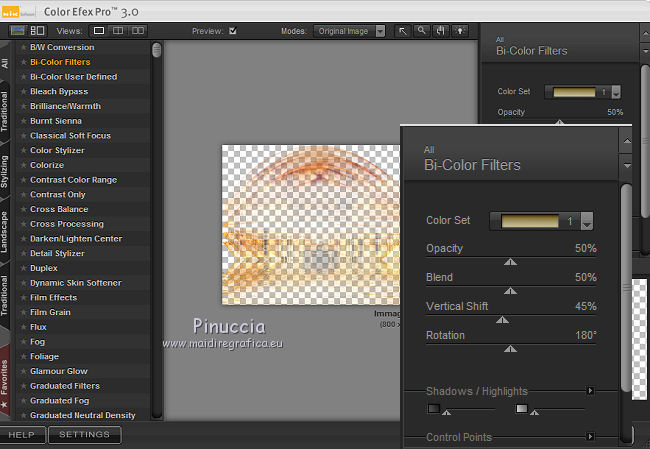Open the Stylizing category tab

[x=5, y=172]
